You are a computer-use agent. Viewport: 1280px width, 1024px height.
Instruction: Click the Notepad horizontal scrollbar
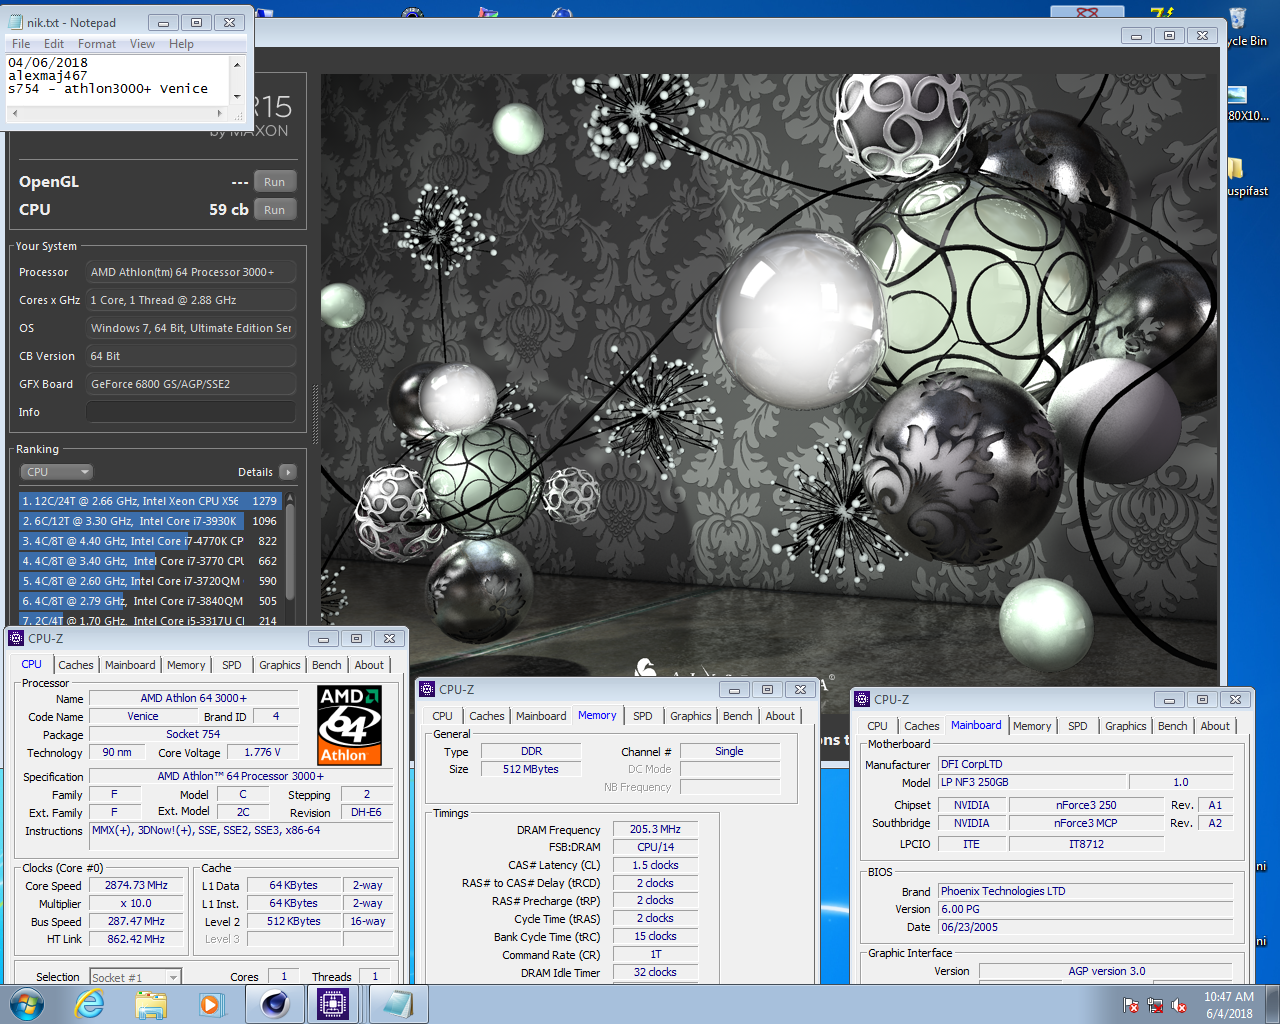point(118,113)
